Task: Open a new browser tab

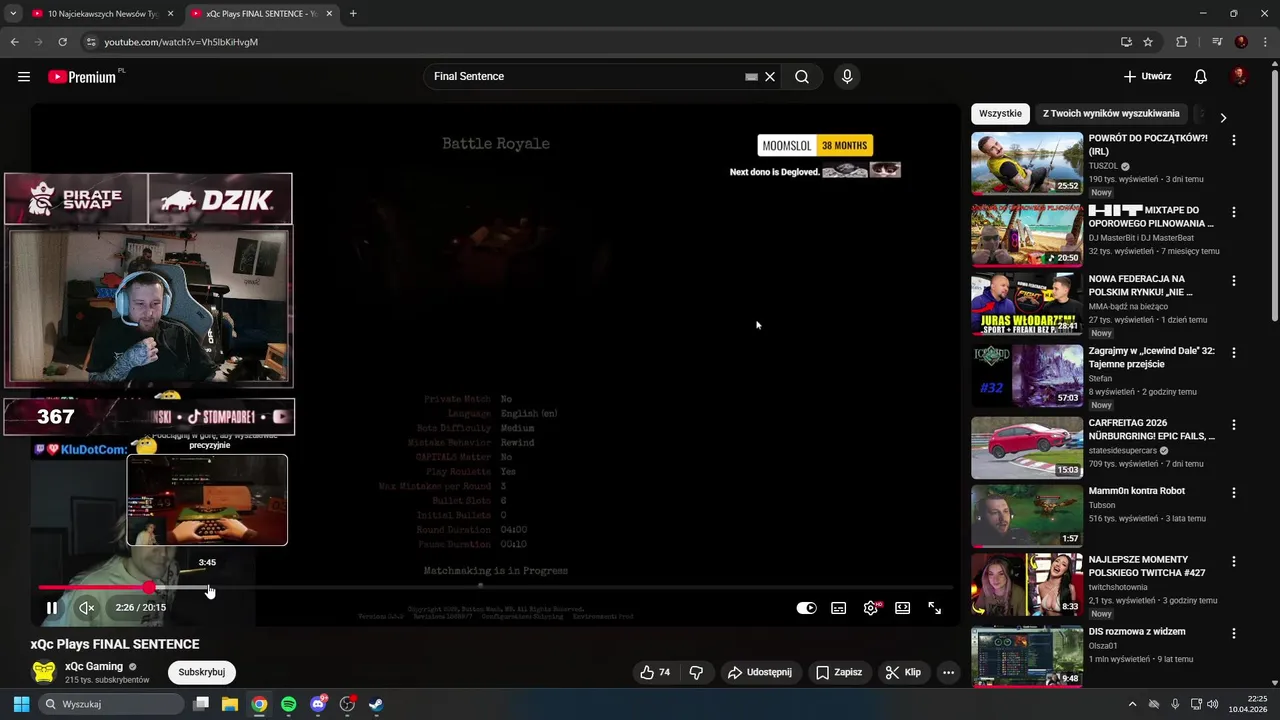Action: click(x=353, y=14)
